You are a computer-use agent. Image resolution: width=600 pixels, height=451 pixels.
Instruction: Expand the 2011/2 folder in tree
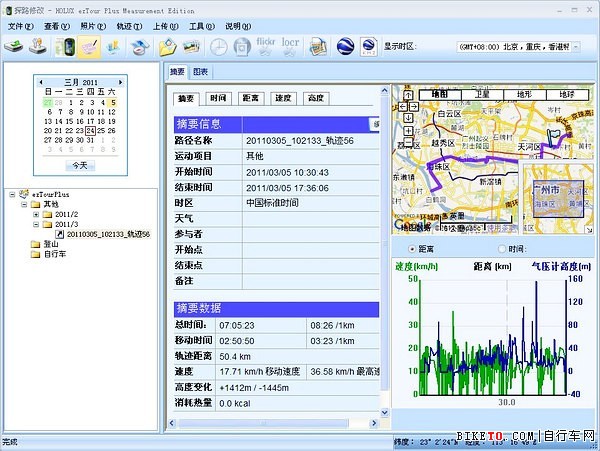point(37,214)
